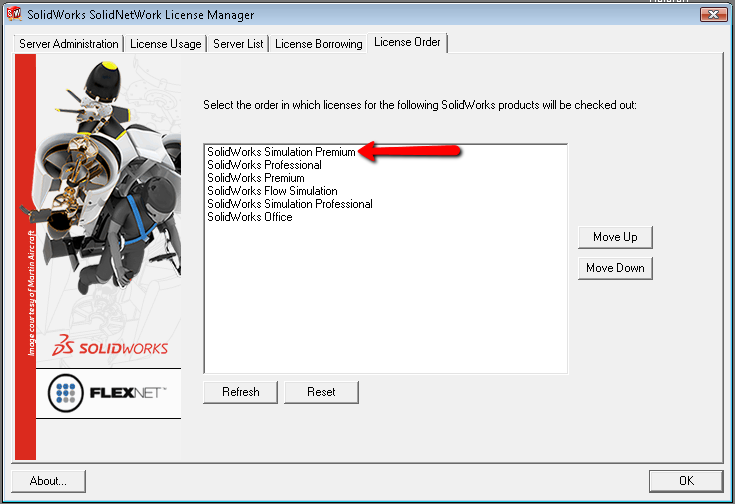Image resolution: width=735 pixels, height=504 pixels.
Task: Refresh the license order list
Action: (240, 392)
